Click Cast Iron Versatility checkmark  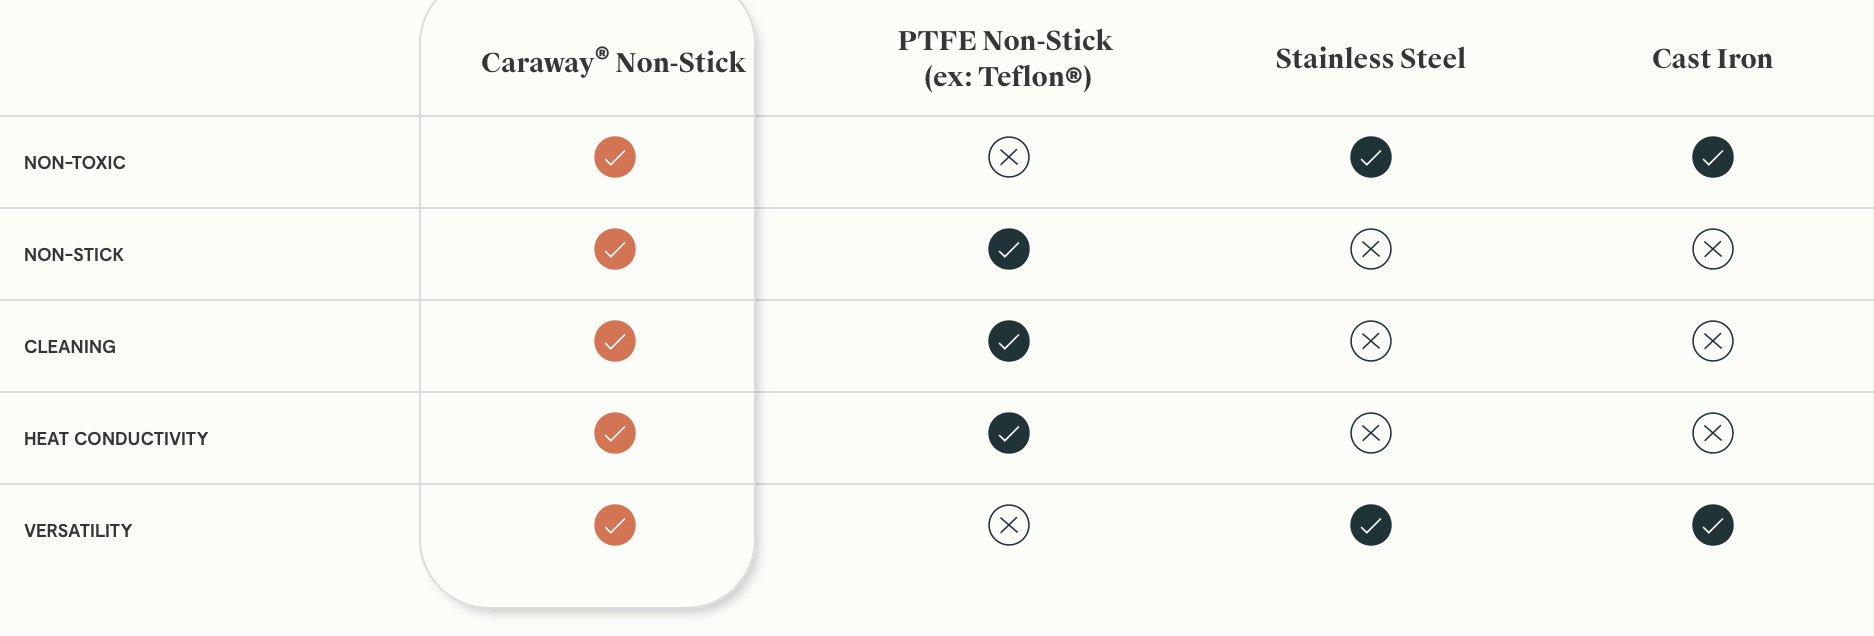[1713, 525]
